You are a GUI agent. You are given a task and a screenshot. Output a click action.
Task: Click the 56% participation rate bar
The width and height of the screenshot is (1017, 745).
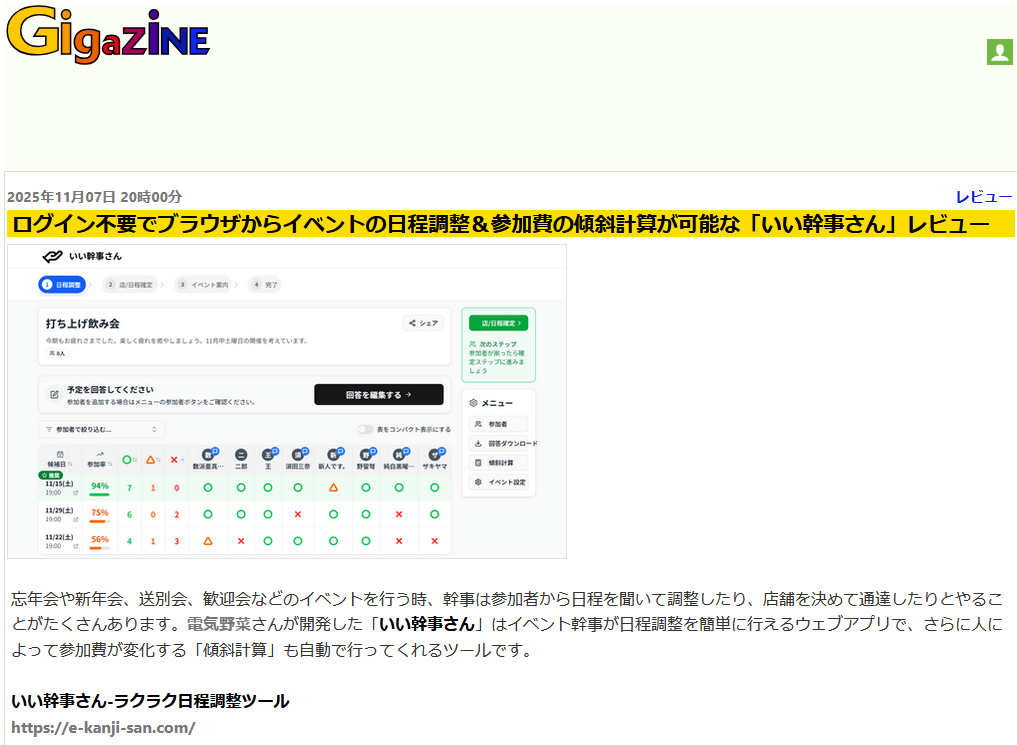(x=100, y=548)
